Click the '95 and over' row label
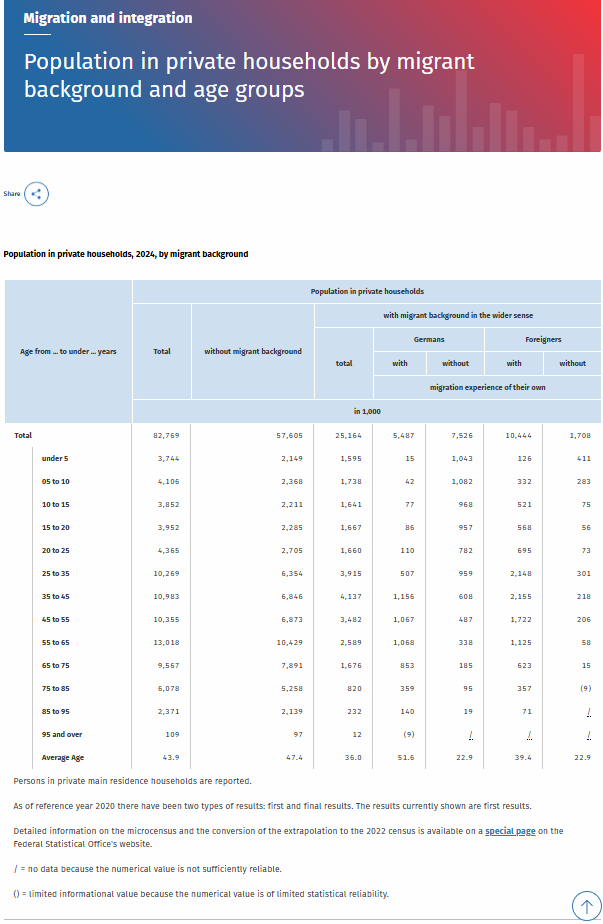Image resolution: width=603 pixels, height=924 pixels. (x=60, y=734)
